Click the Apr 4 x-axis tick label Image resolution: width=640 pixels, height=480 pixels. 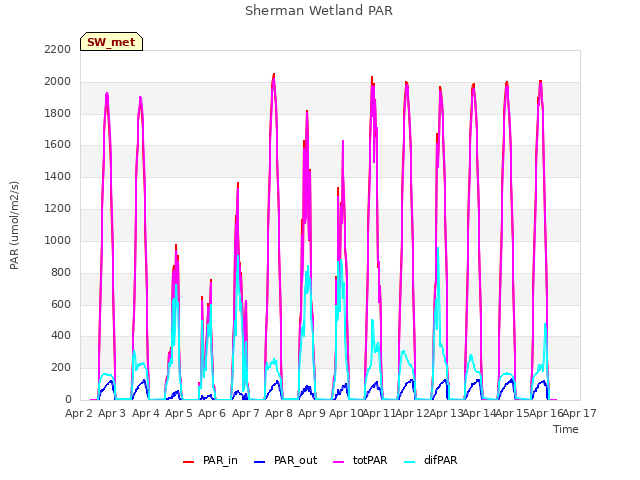coord(146,413)
